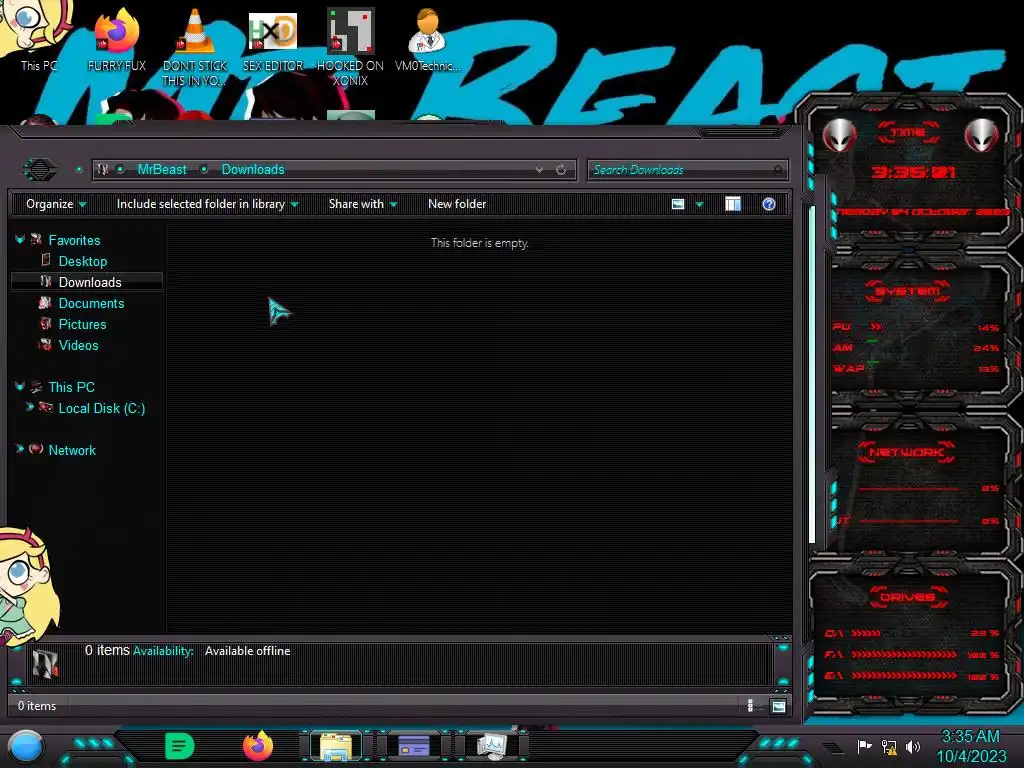The width and height of the screenshot is (1024, 768).
Task: Open the HOOKED ON XONIX desktop shortcut
Action: pyautogui.click(x=350, y=47)
